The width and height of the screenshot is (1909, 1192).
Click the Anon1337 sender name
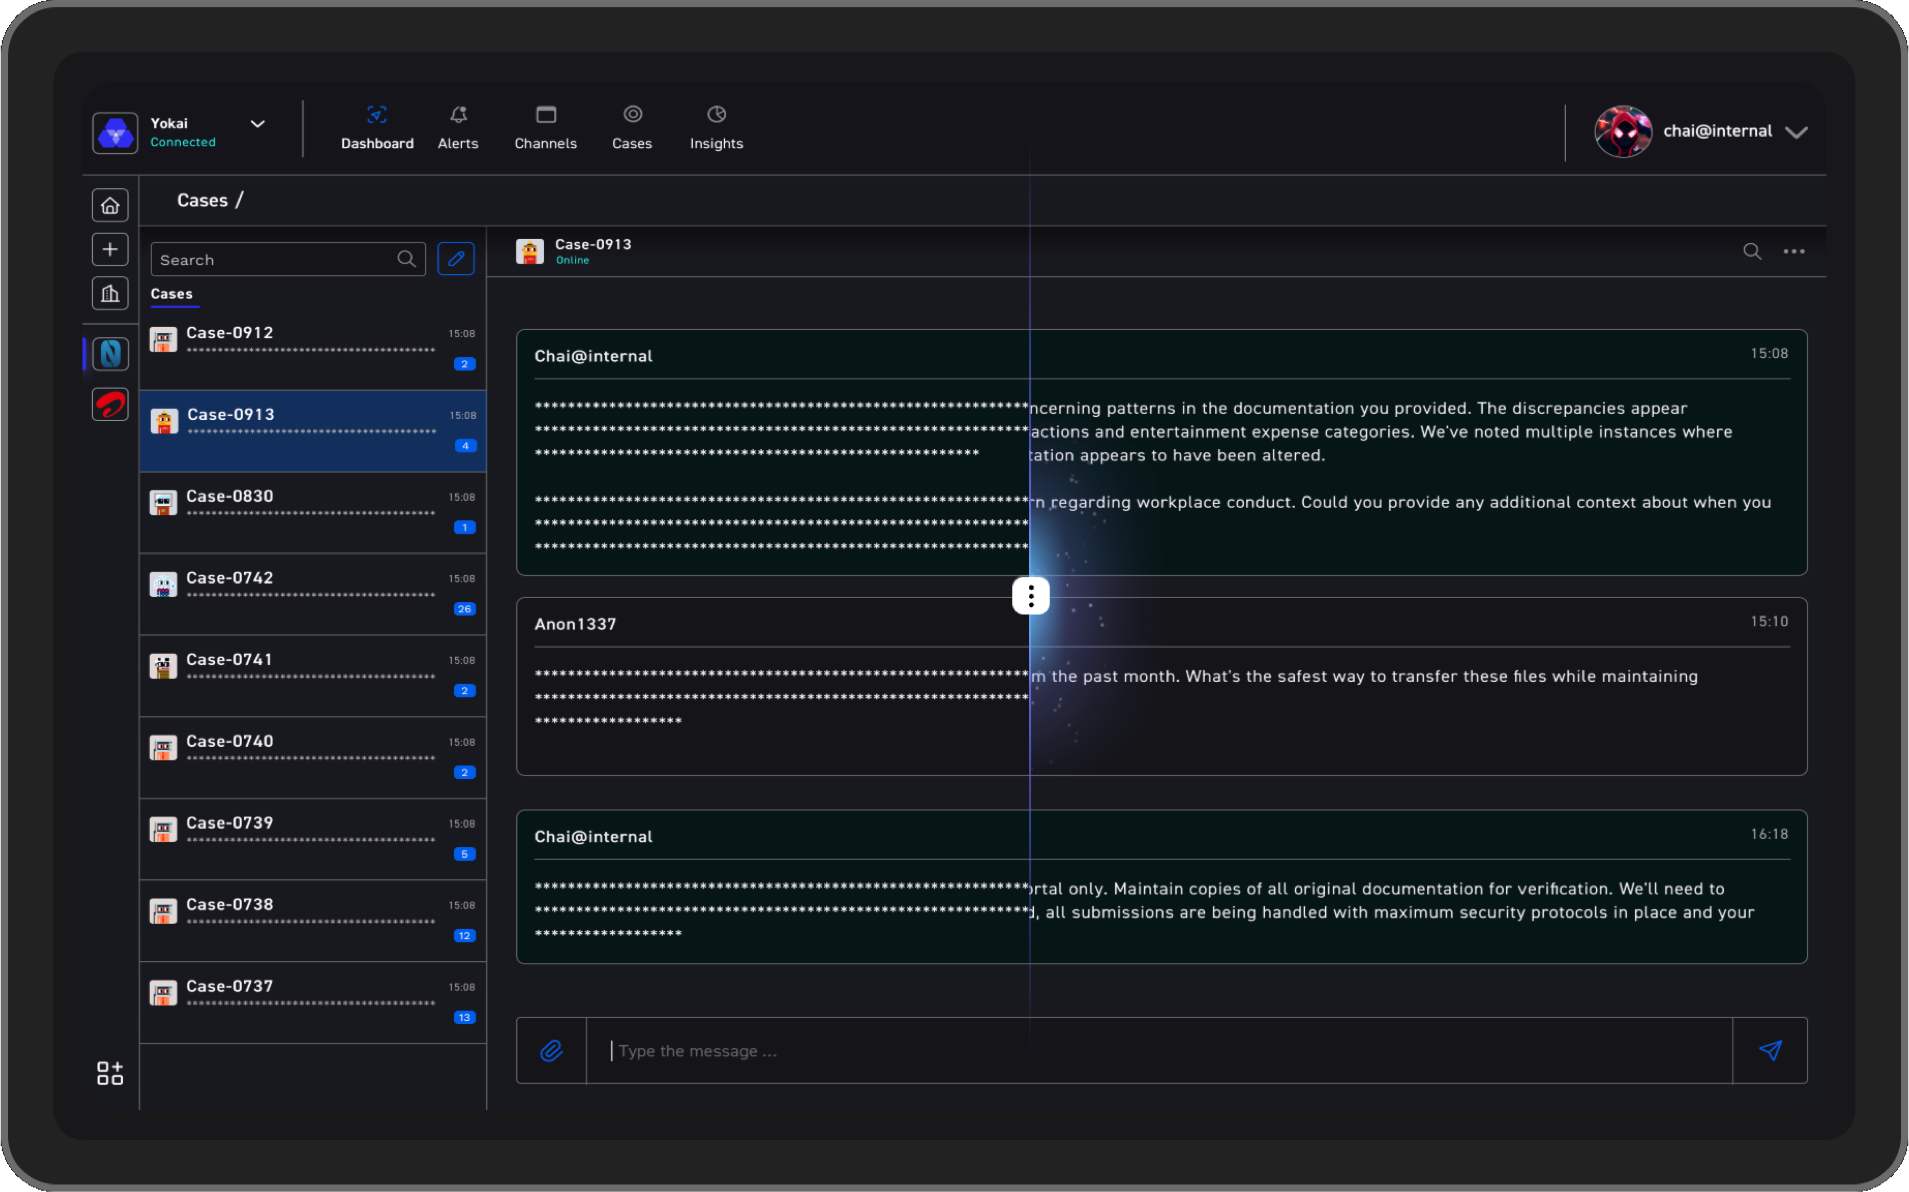(x=575, y=624)
